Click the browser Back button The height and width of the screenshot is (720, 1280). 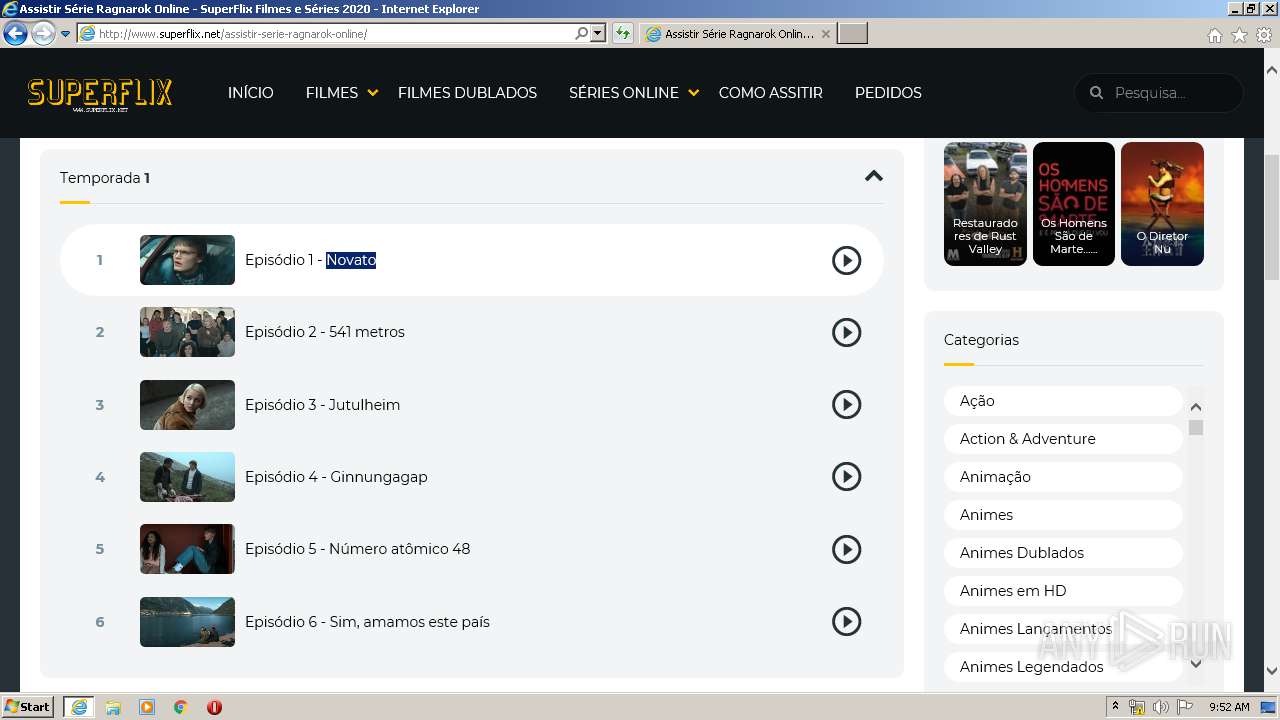point(15,33)
